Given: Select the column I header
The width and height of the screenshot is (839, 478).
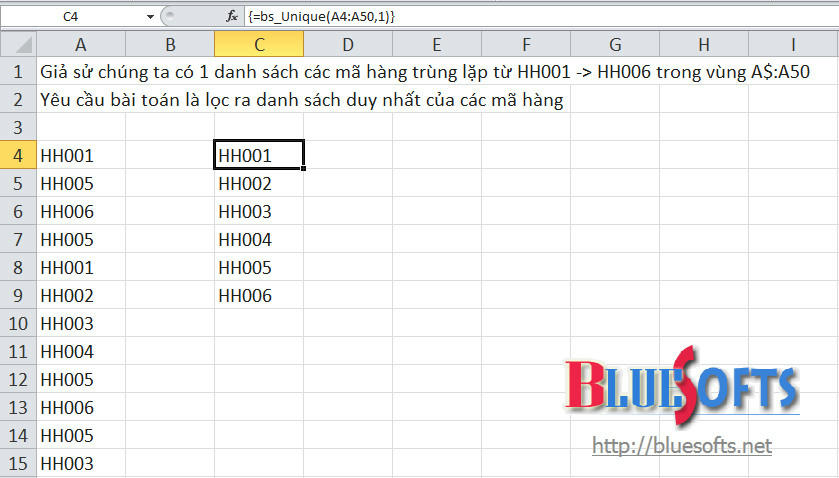Looking at the screenshot, I should coord(793,45).
